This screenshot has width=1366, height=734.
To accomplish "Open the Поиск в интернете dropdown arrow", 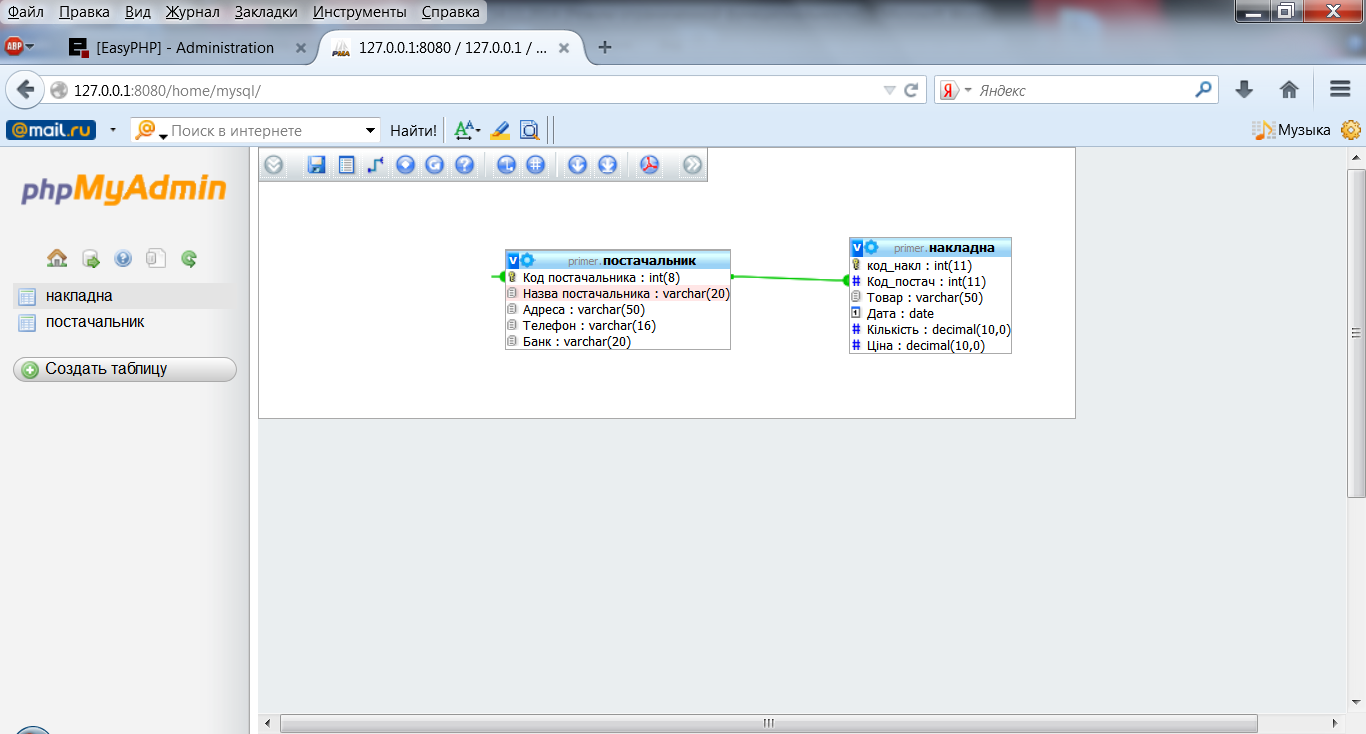I will coord(371,130).
